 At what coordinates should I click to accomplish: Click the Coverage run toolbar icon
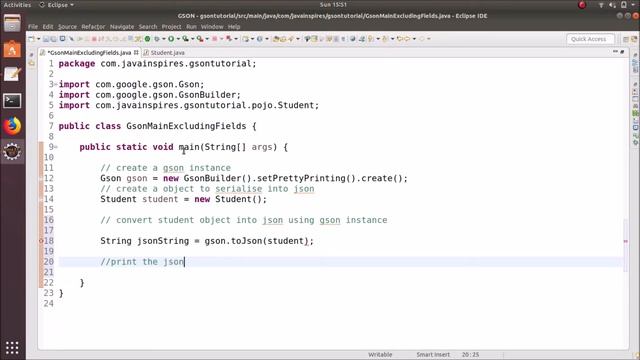pos(186,39)
